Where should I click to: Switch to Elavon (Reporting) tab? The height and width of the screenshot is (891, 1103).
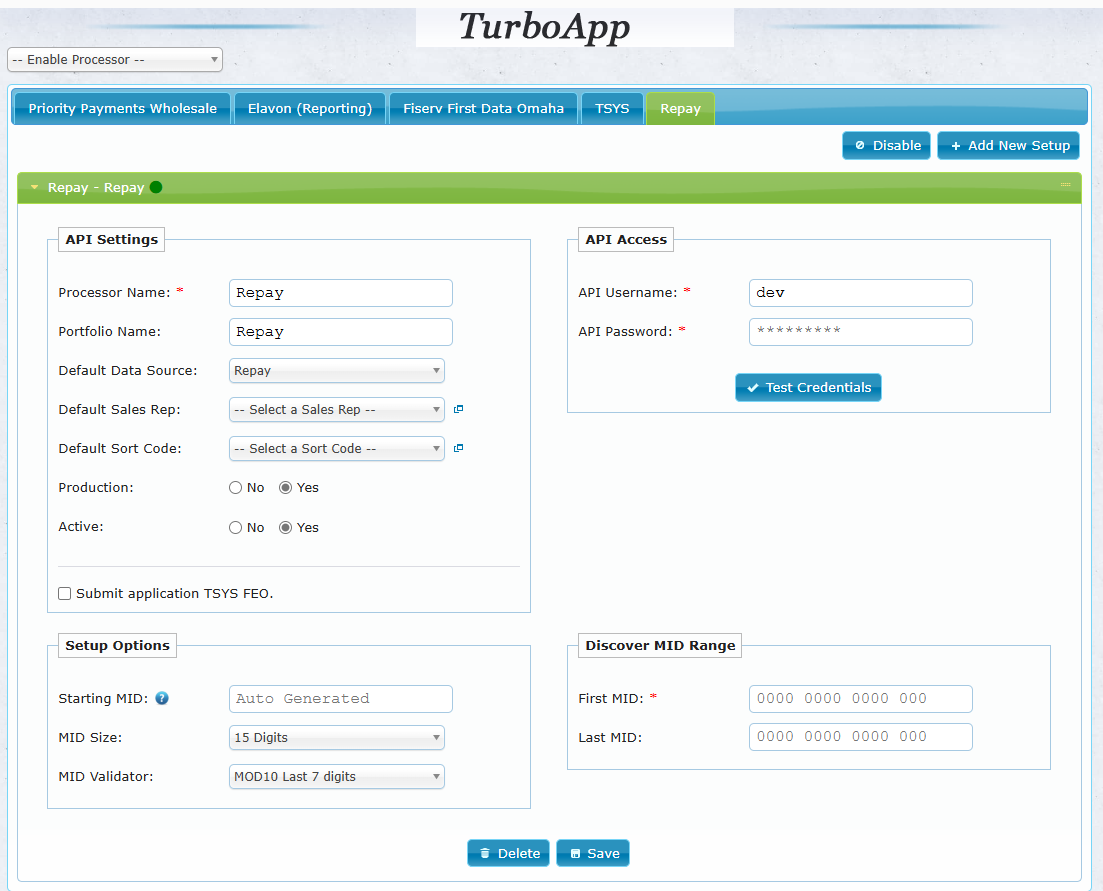click(x=310, y=109)
